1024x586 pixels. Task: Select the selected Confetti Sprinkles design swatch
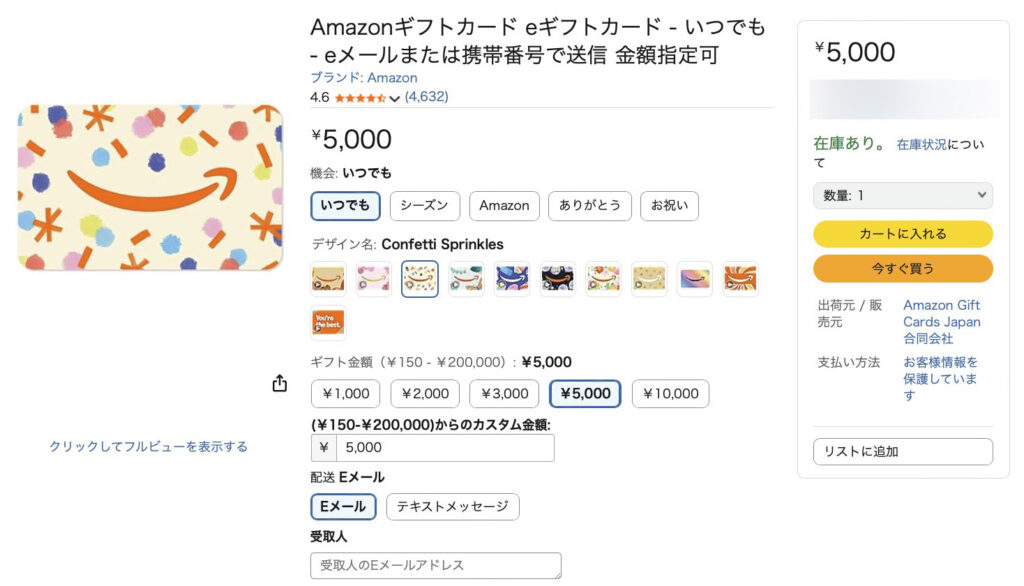pos(420,279)
